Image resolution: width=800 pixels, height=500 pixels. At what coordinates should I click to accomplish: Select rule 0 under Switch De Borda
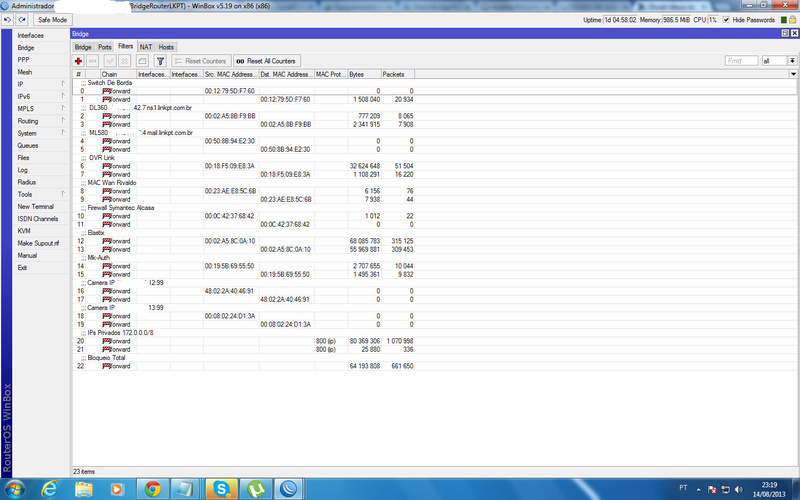coord(244,91)
